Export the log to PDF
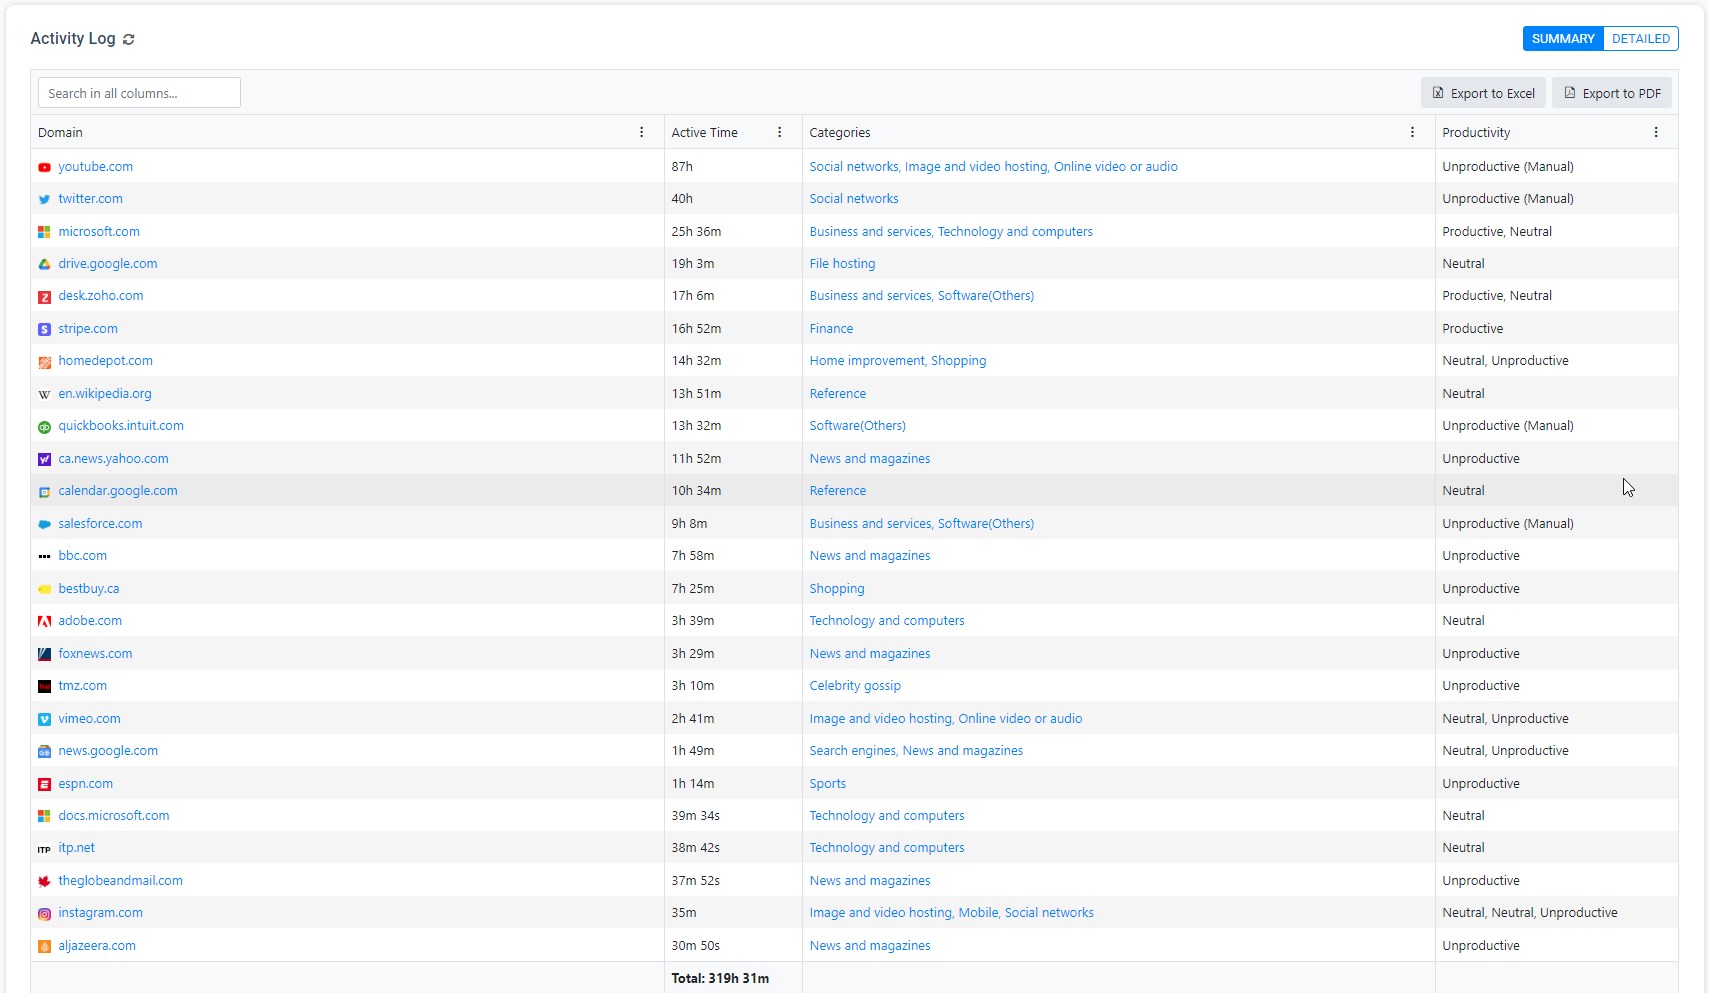 pyautogui.click(x=1612, y=93)
